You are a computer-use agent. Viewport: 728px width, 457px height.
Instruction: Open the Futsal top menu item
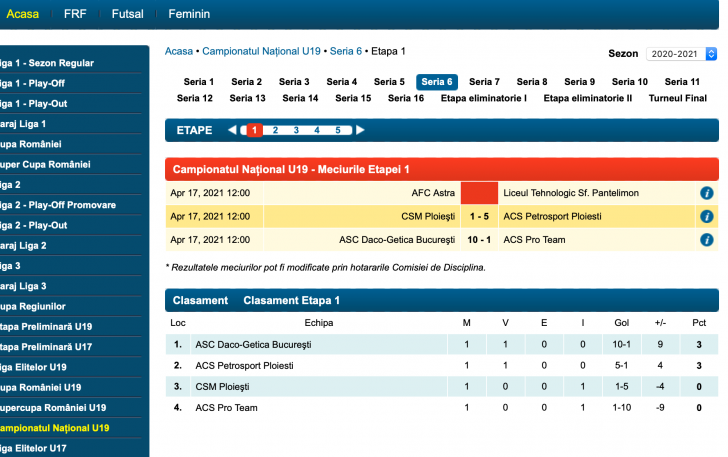[x=127, y=14]
